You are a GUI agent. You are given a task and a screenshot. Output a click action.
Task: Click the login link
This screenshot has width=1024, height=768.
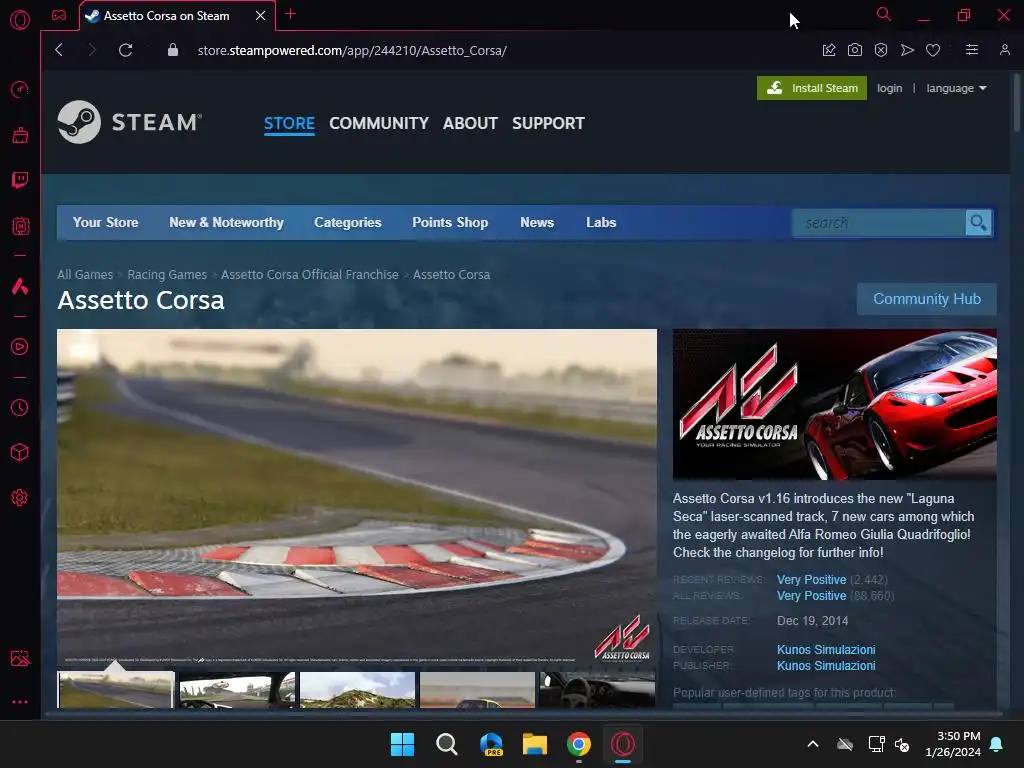click(889, 88)
